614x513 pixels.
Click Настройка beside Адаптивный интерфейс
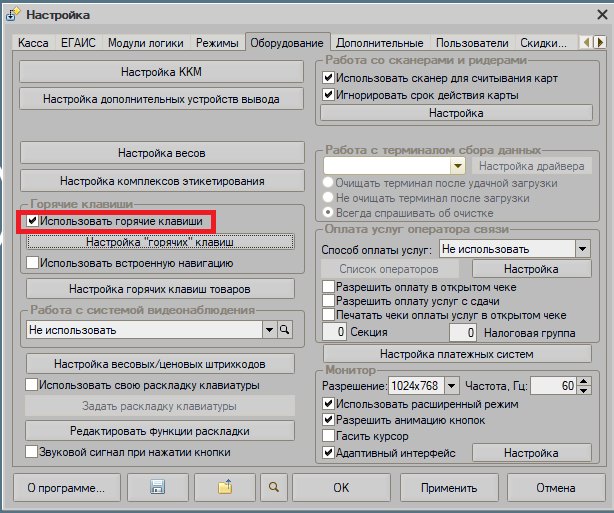click(531, 453)
